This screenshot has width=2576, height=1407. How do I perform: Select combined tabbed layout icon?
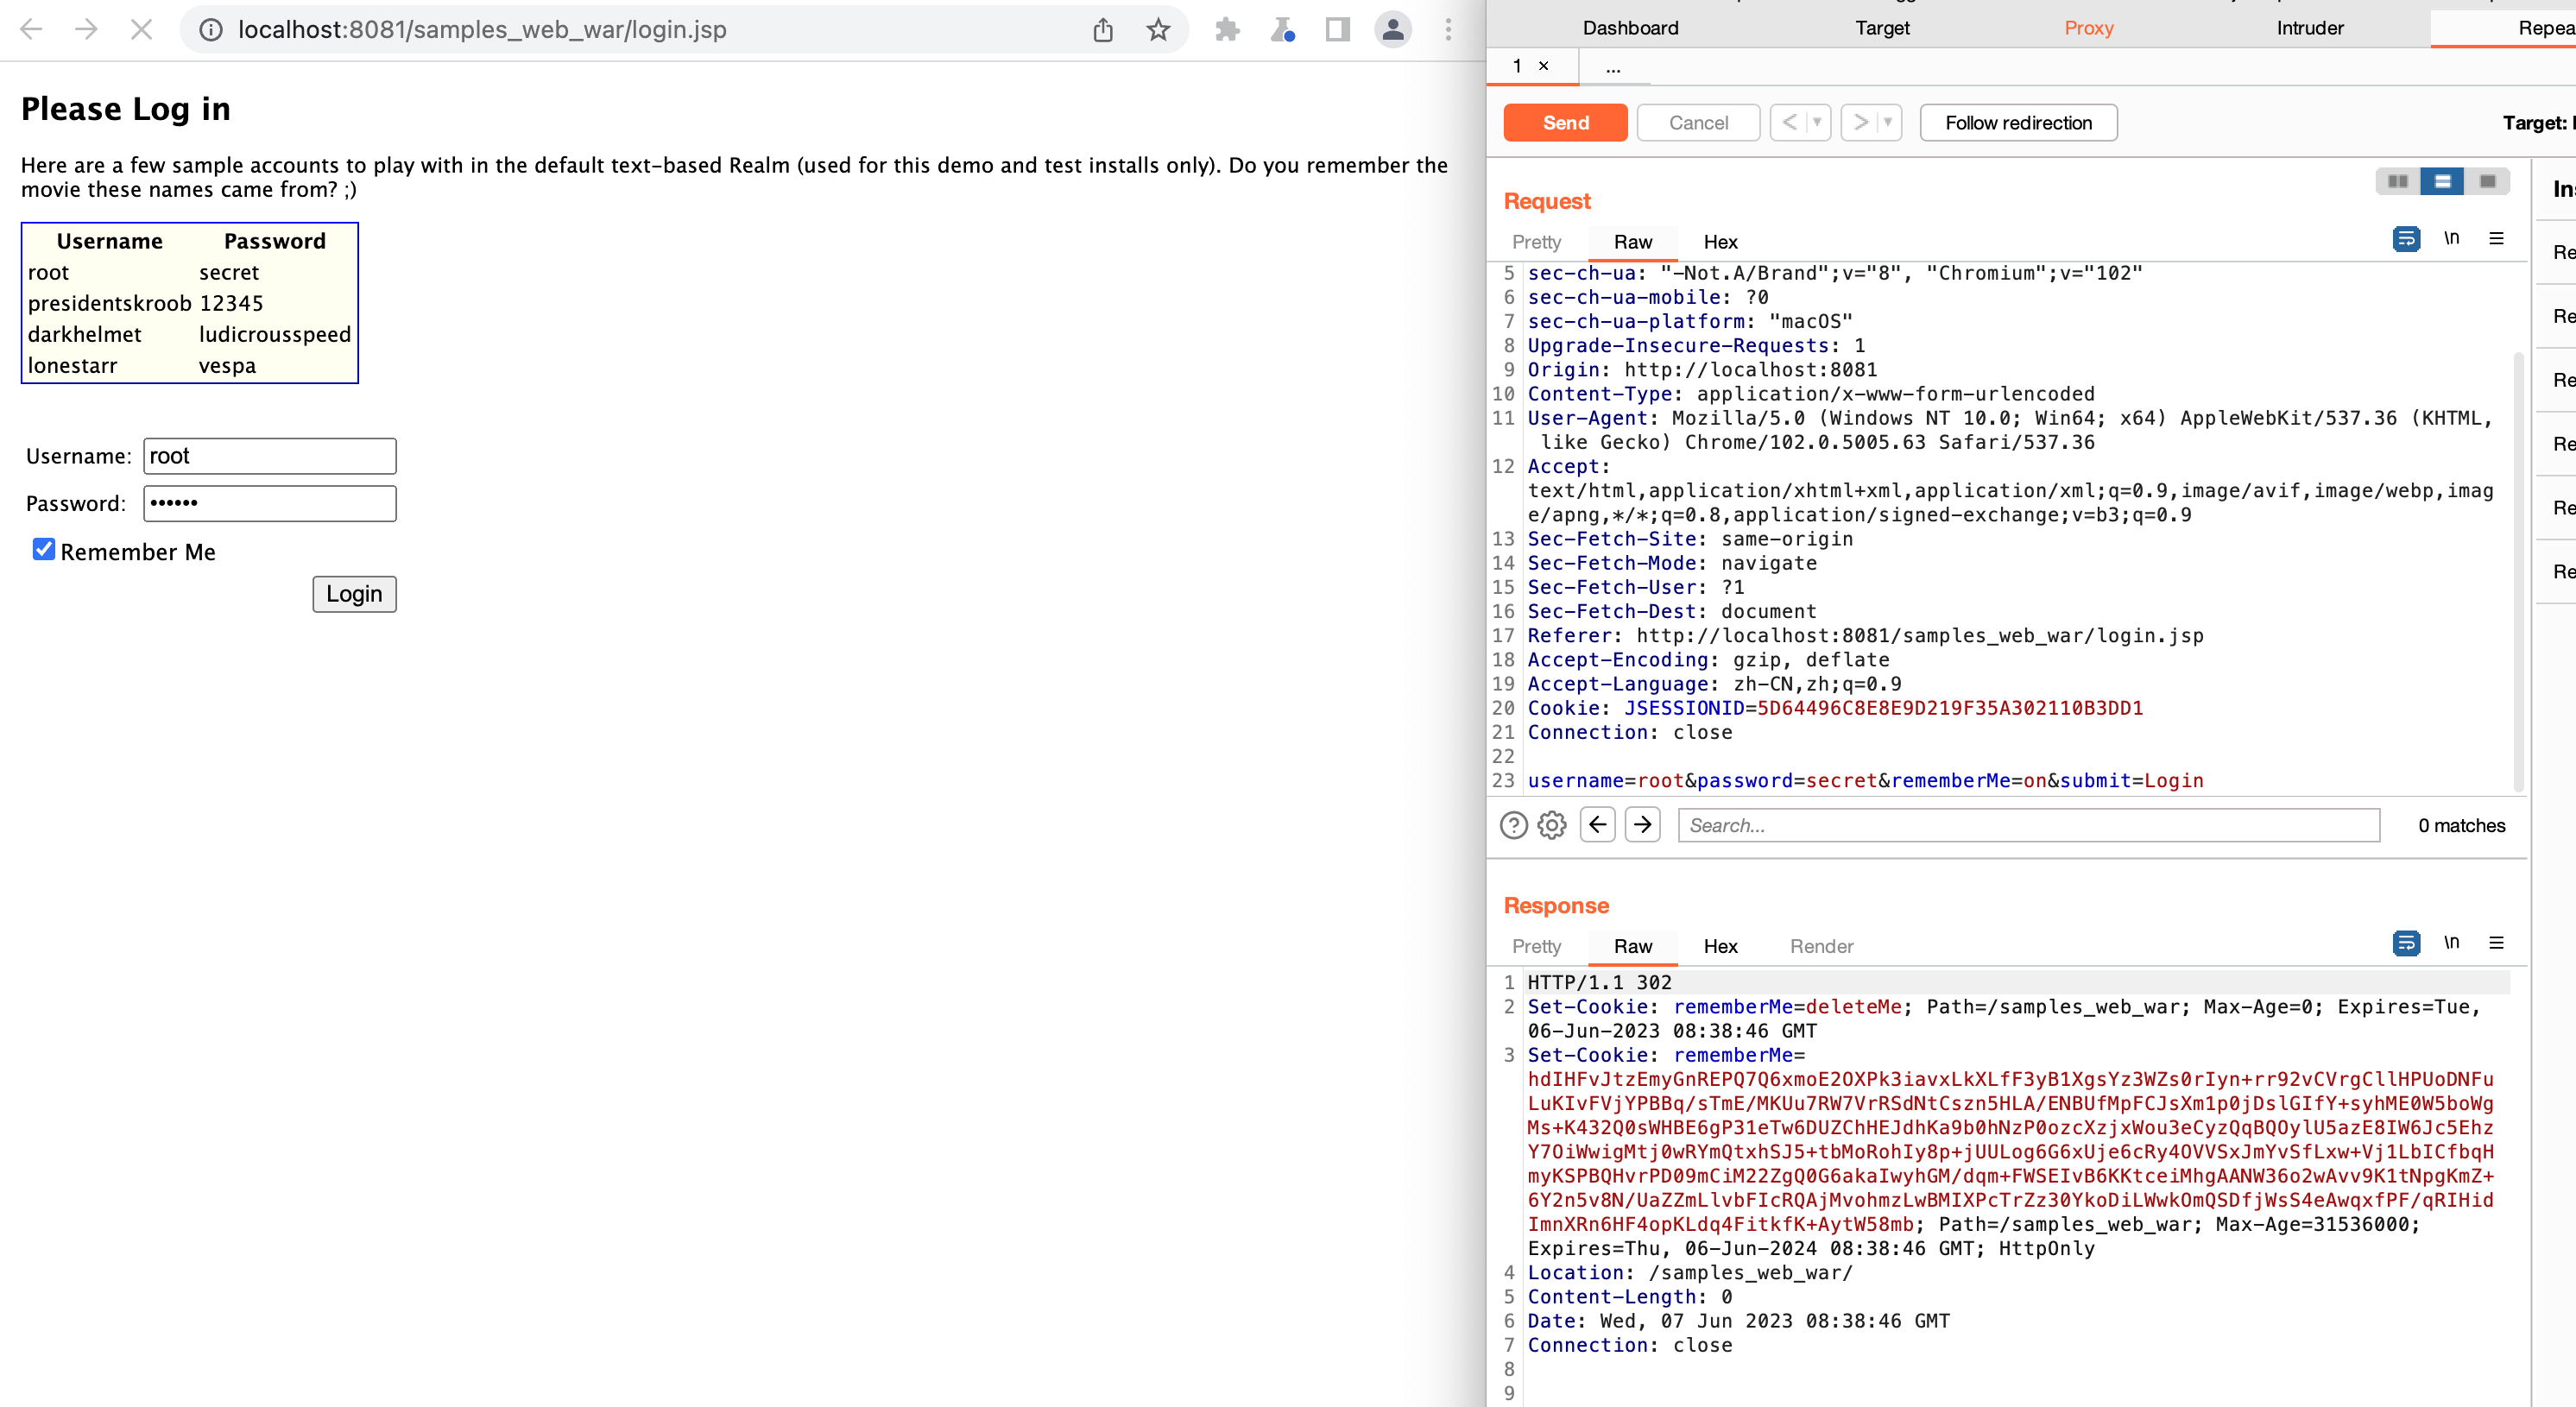2487,181
